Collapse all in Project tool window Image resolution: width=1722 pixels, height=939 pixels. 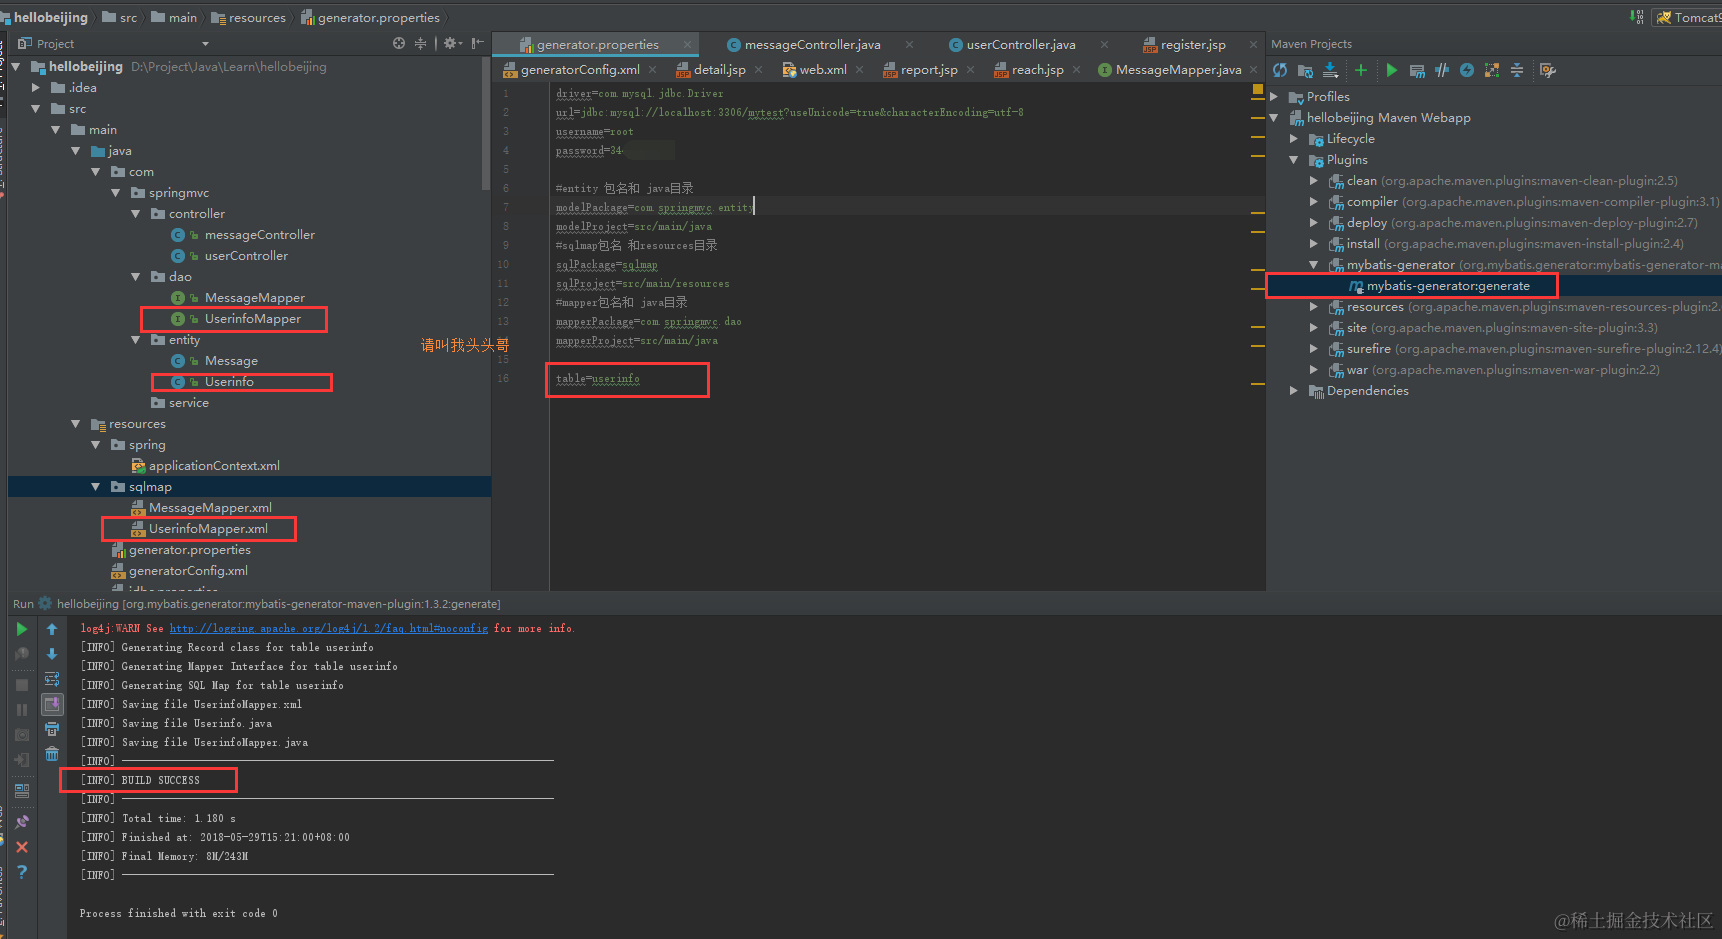[421, 43]
